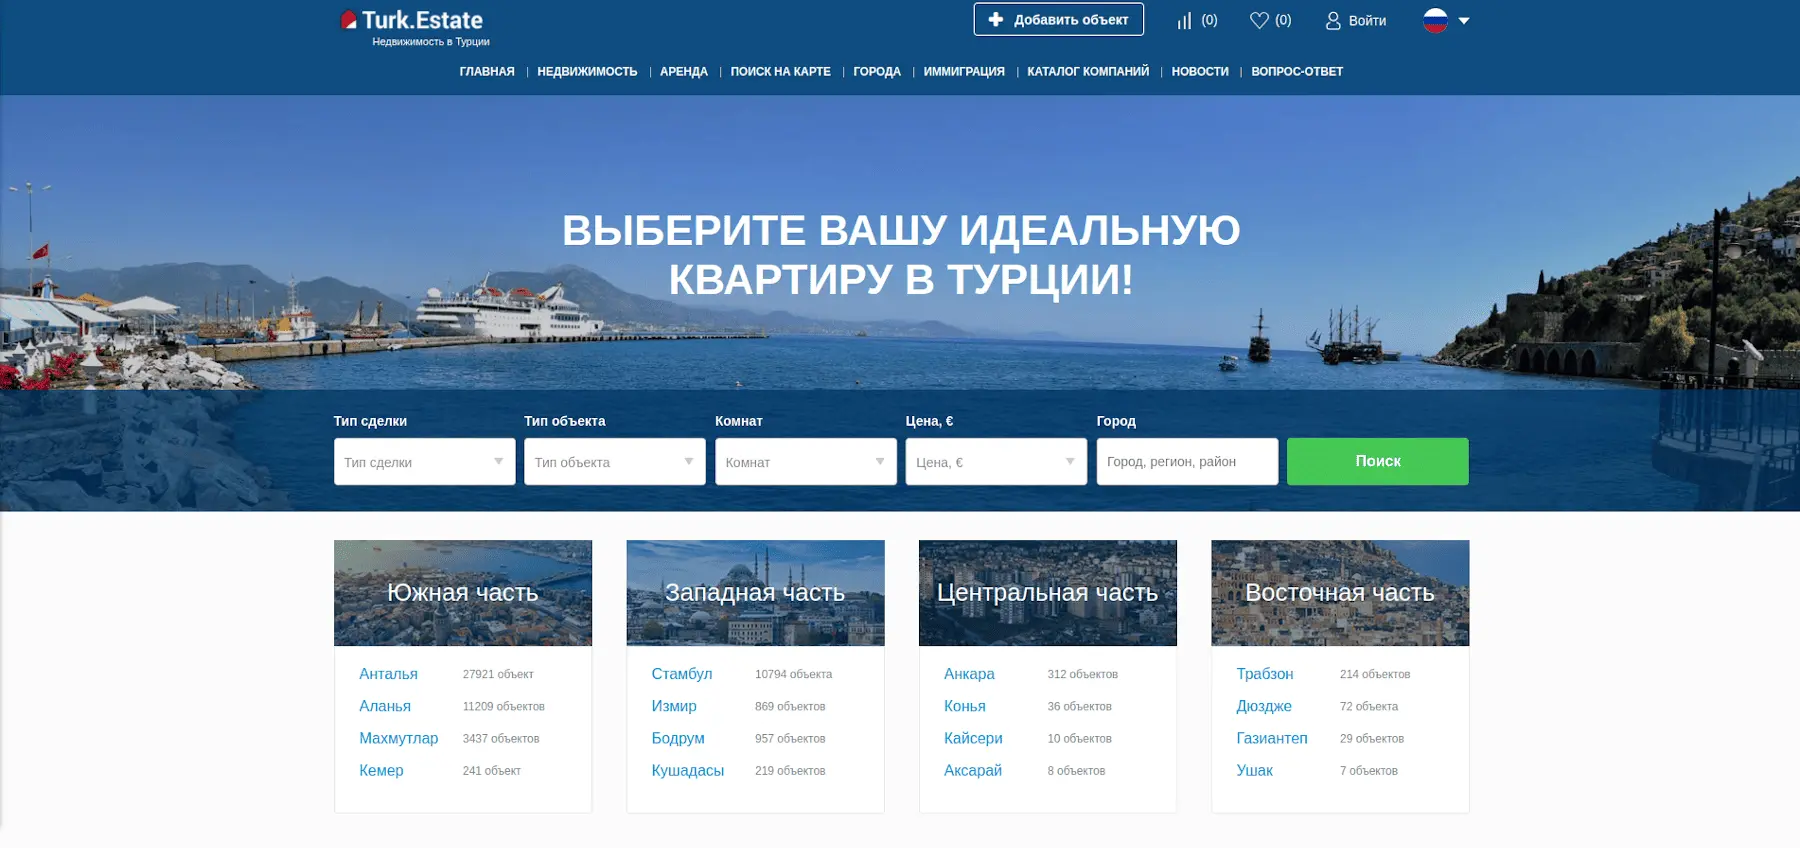Click the Город, регион, район input field
This screenshot has width=1800, height=848.
click(x=1187, y=462)
